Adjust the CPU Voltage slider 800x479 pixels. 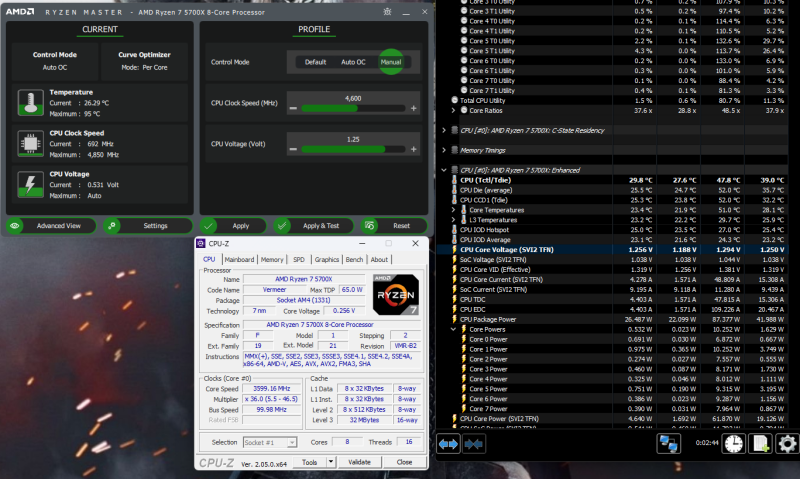pyautogui.click(x=353, y=149)
